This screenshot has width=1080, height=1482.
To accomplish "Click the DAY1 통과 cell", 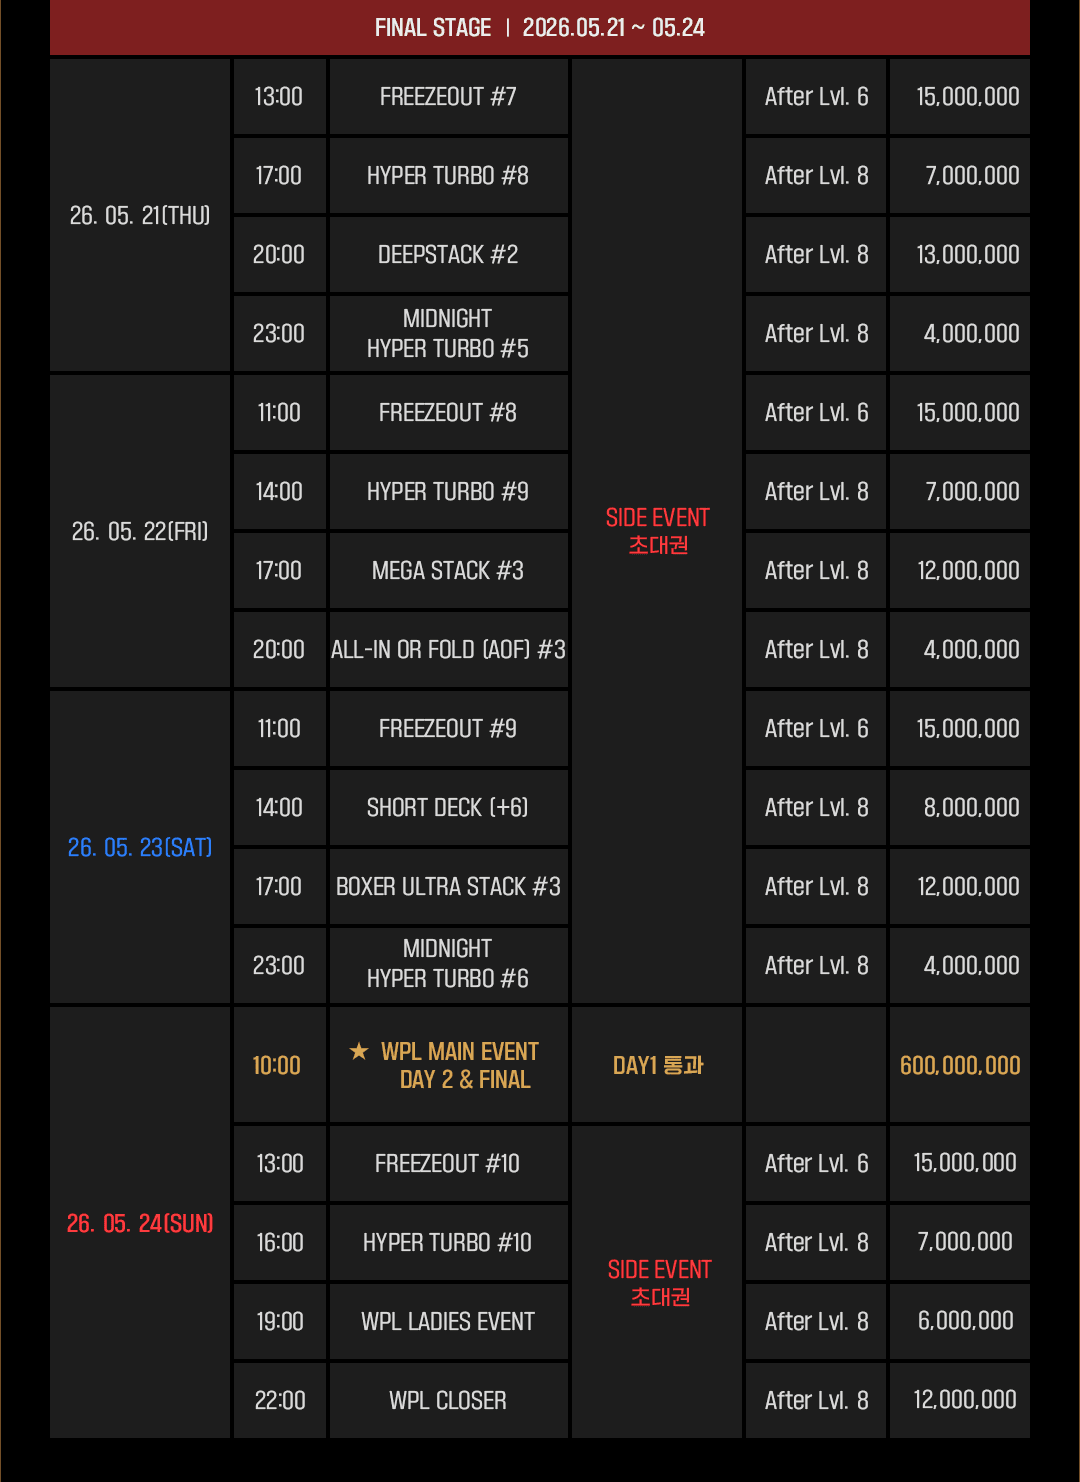I will (657, 1065).
